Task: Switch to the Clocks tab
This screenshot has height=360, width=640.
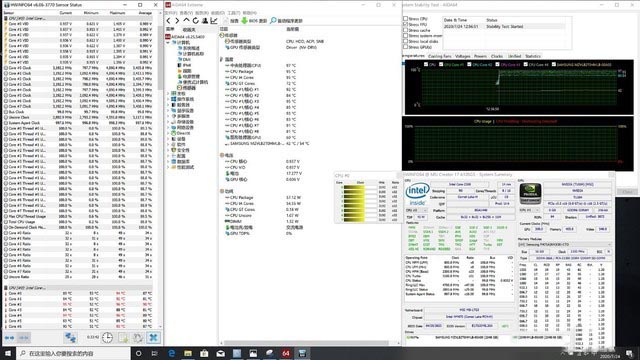Action: 497,56
